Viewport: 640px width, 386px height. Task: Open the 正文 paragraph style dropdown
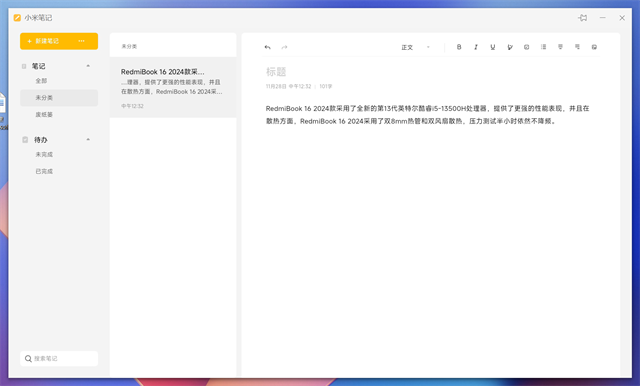pos(416,47)
